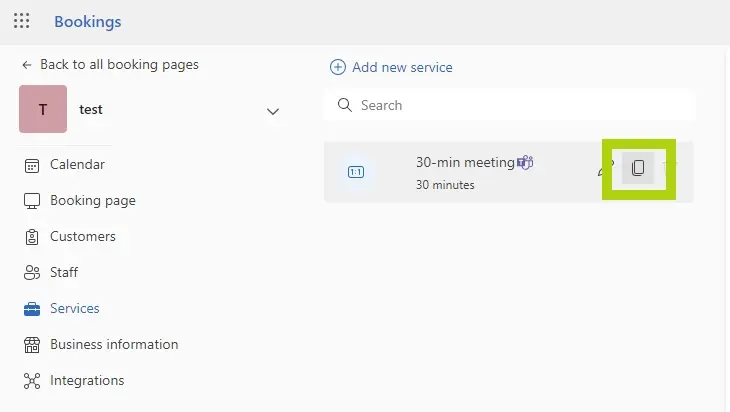Focus the Search services field

click(x=520, y=105)
